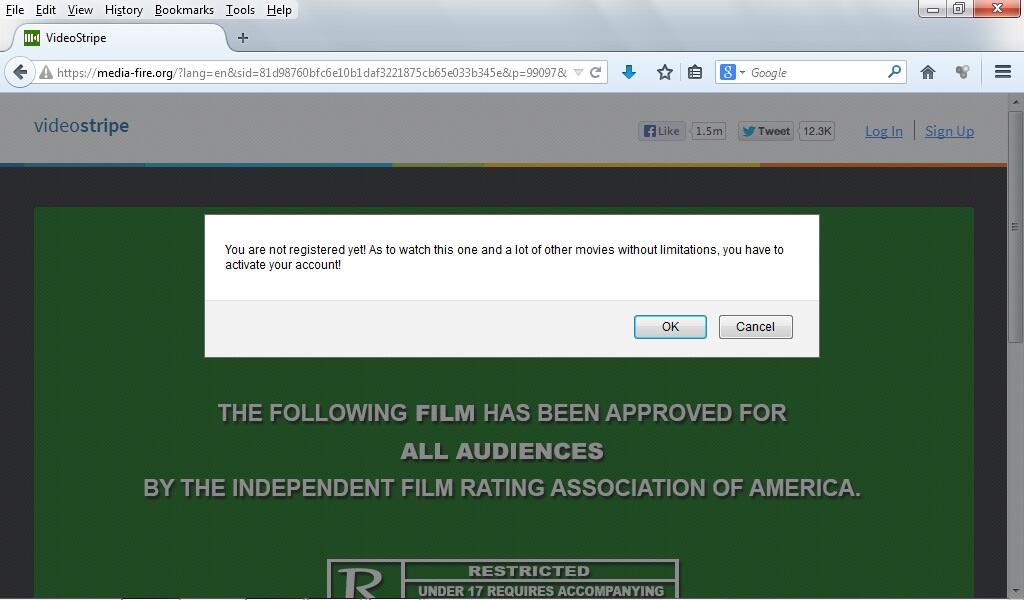Open the Downloads arrow icon
1024x600 pixels.
click(629, 72)
